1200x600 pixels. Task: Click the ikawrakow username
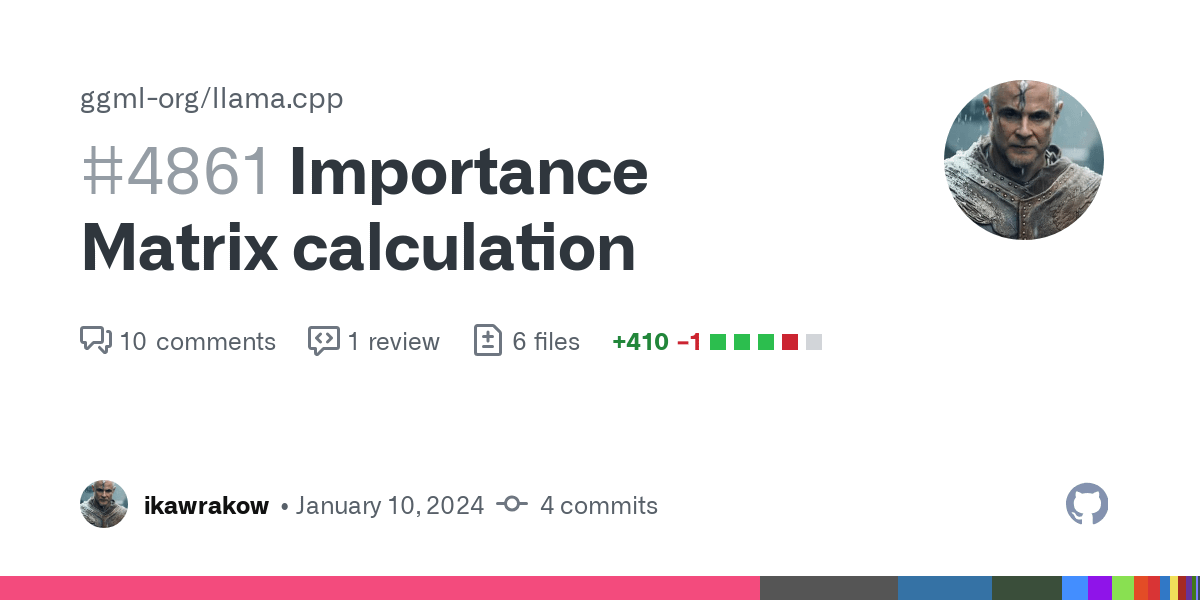pos(206,505)
